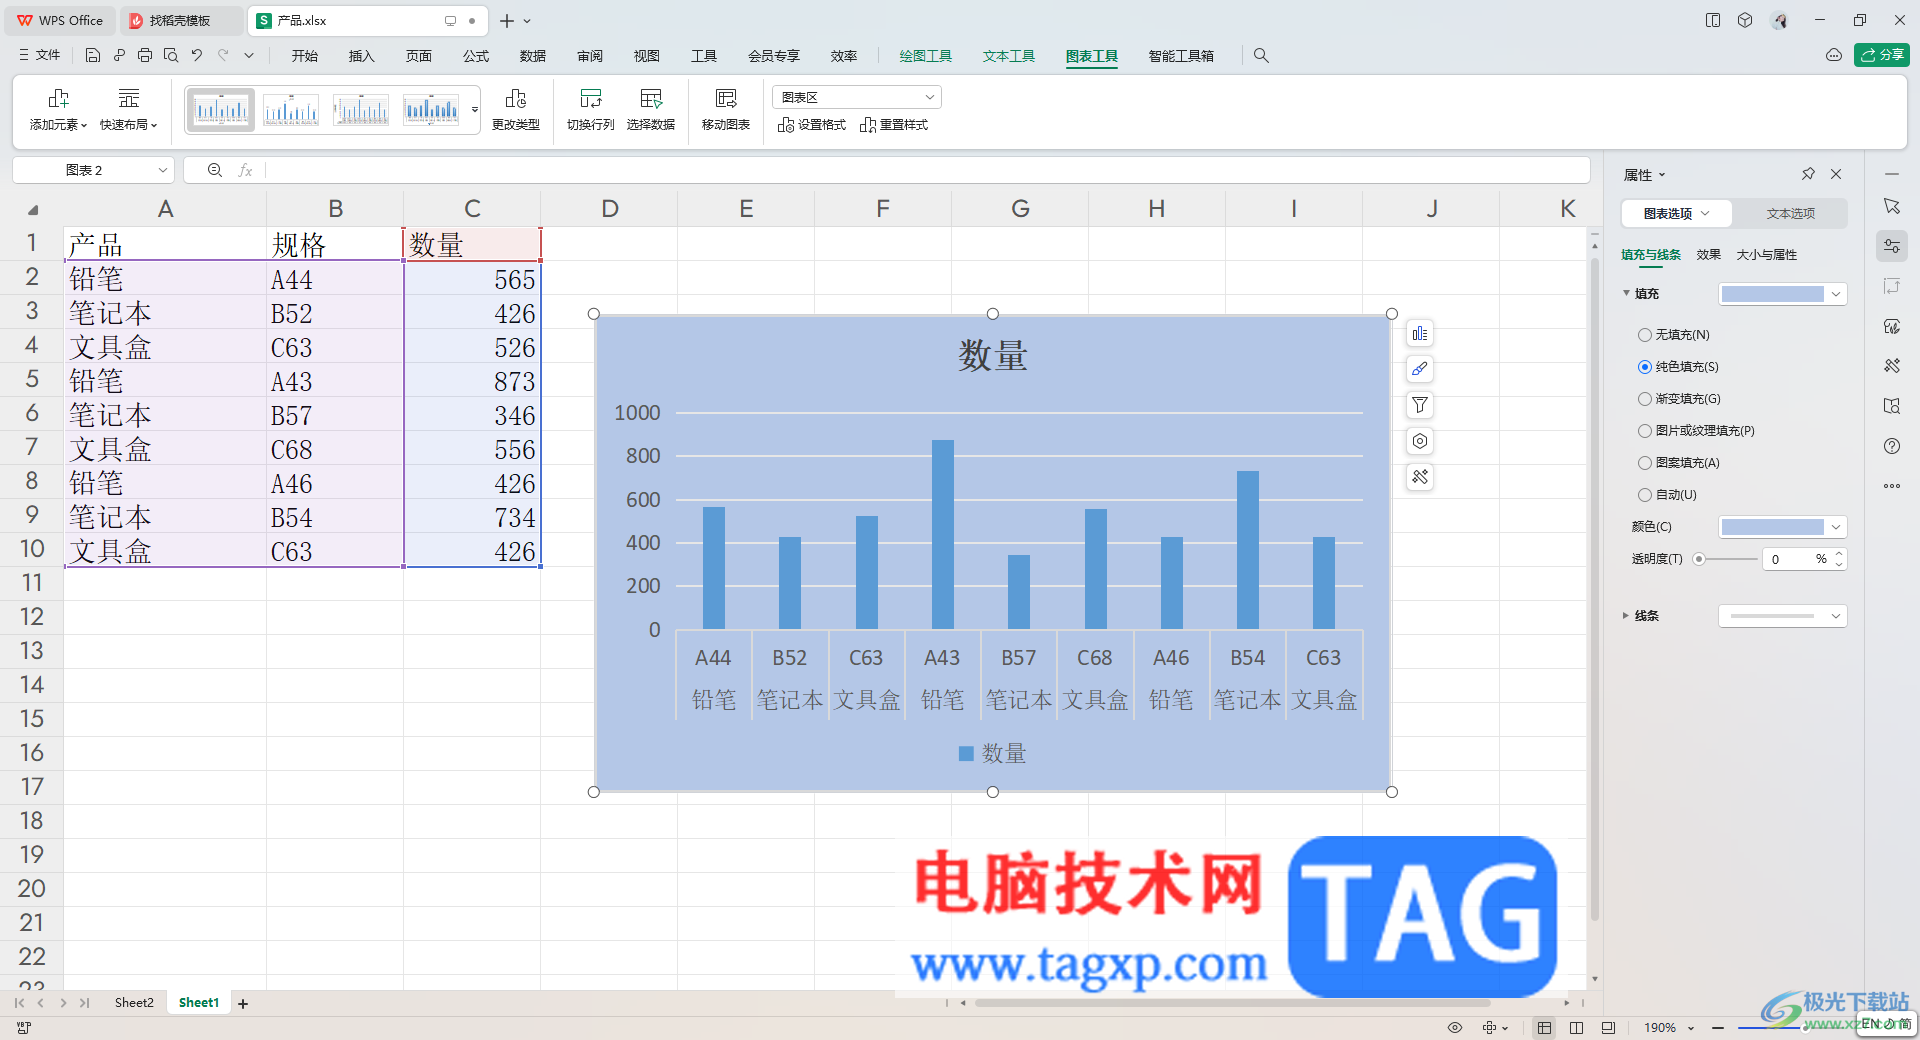Screen dimensions: 1920x1040
Task: Open the Size & Properties (大小与属性) tab
Action: (x=1766, y=255)
